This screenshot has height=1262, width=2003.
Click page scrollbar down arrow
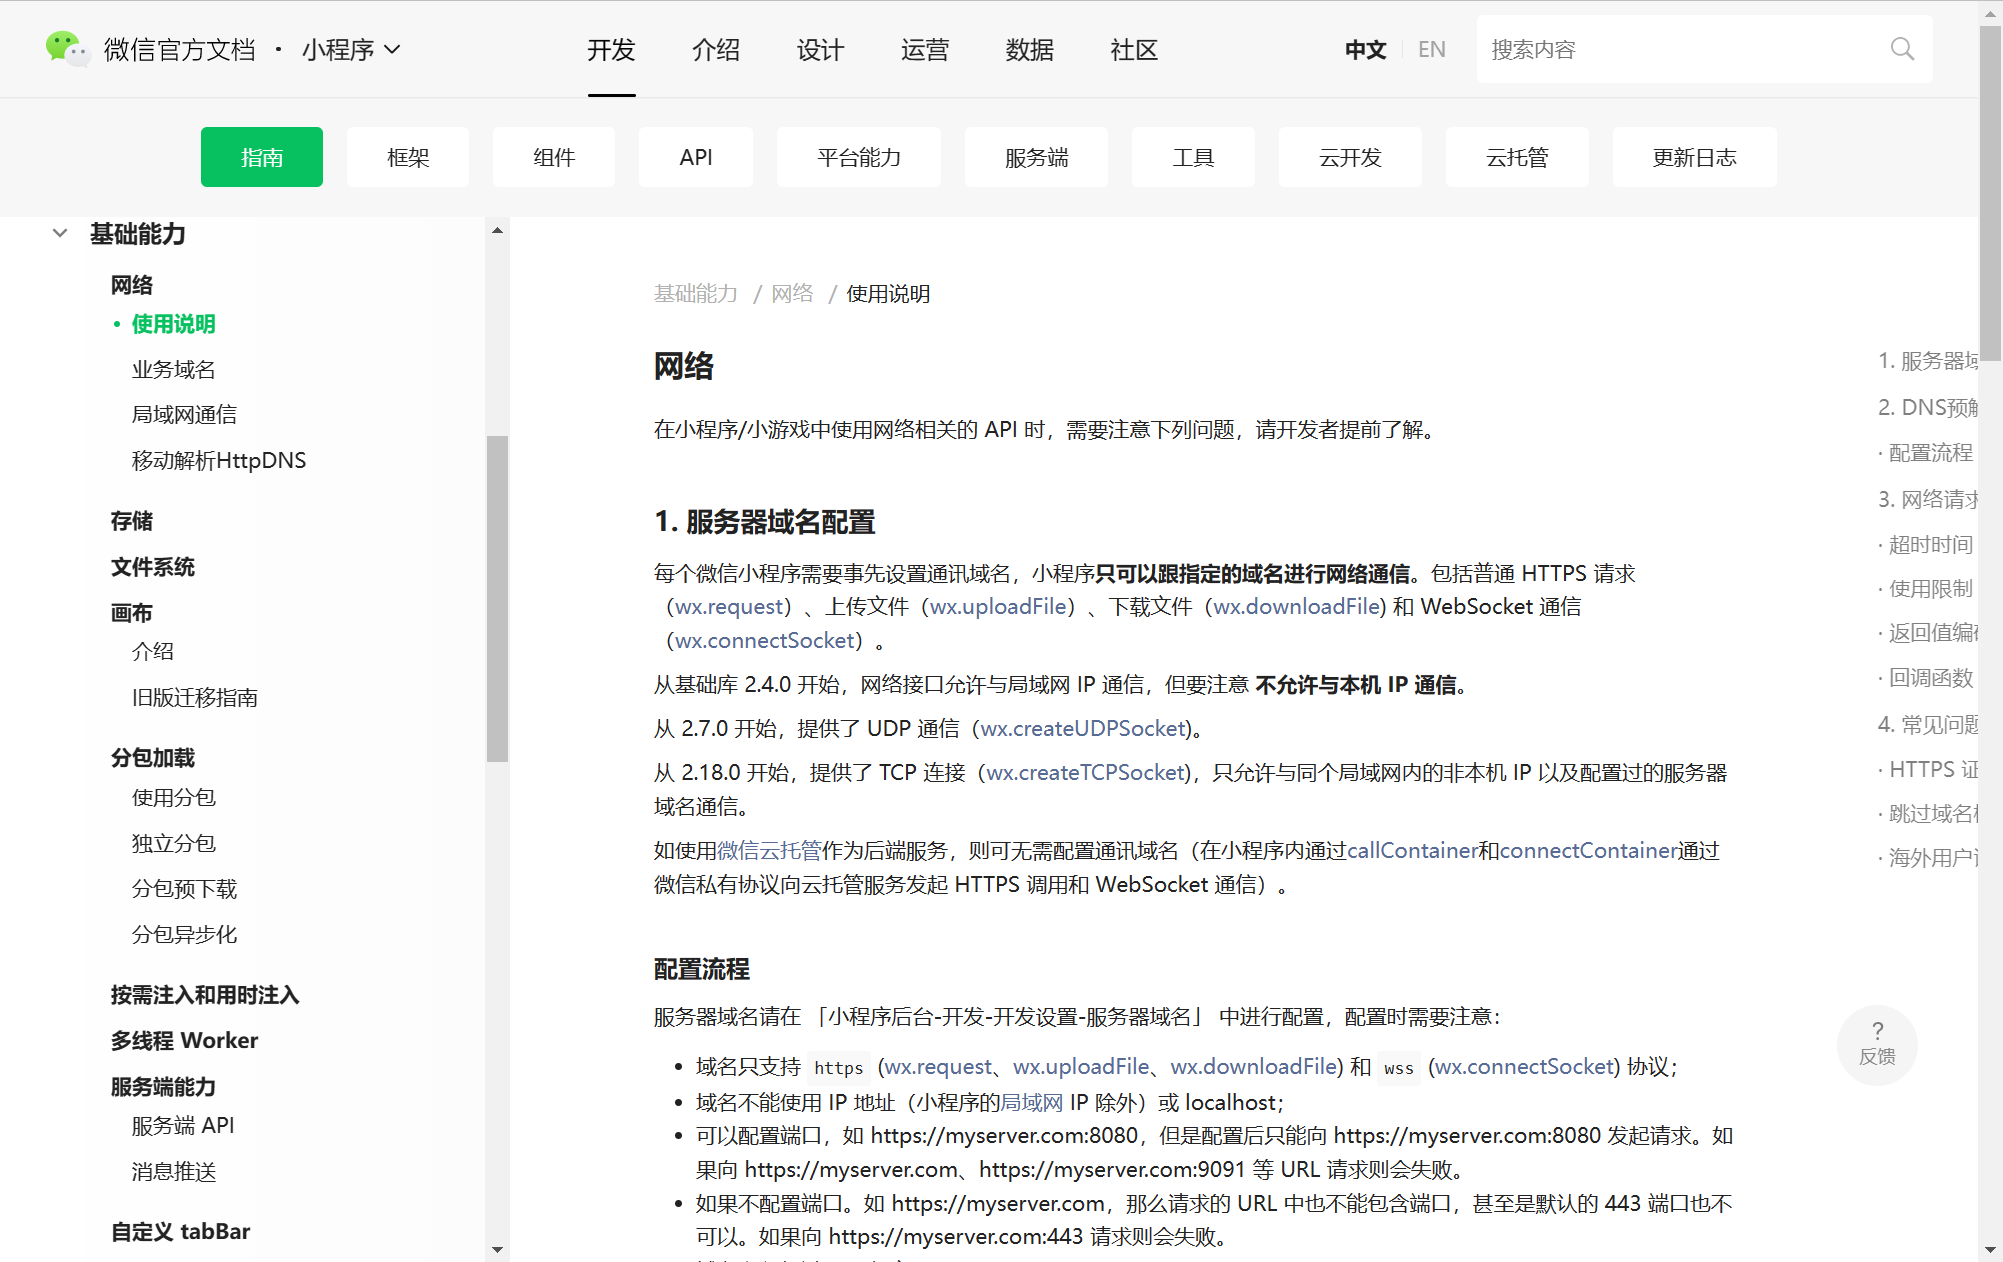coord(1989,1250)
